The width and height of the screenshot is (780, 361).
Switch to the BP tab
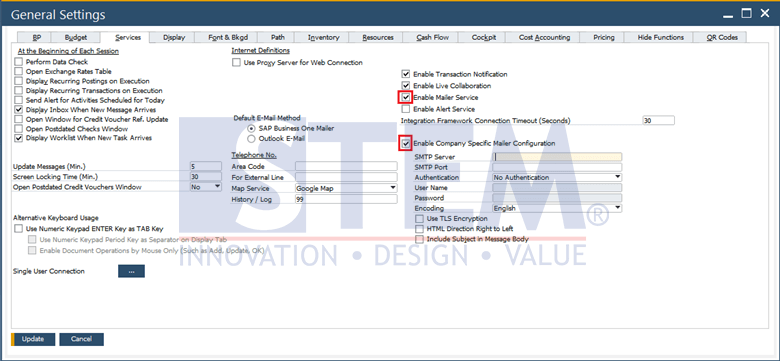(x=37, y=37)
